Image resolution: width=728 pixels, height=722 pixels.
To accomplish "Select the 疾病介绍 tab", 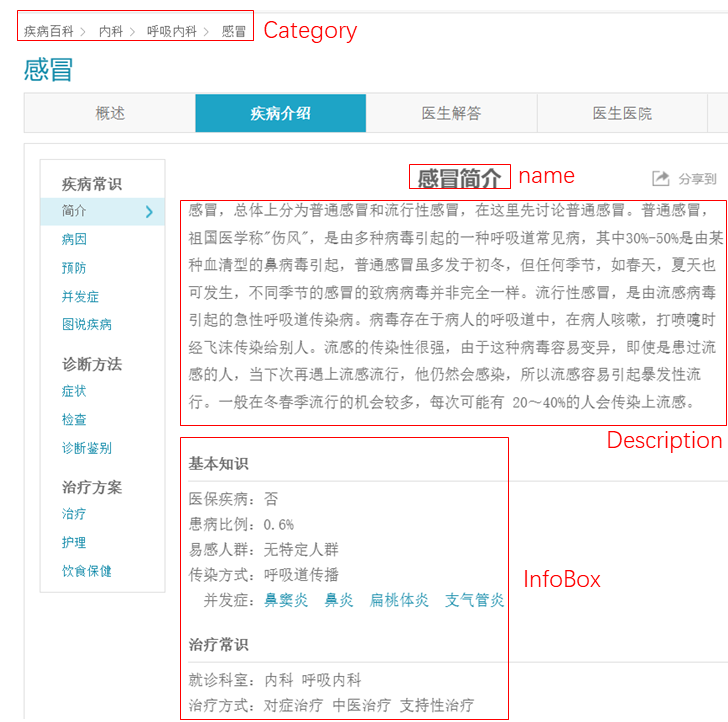I will 280,113.
